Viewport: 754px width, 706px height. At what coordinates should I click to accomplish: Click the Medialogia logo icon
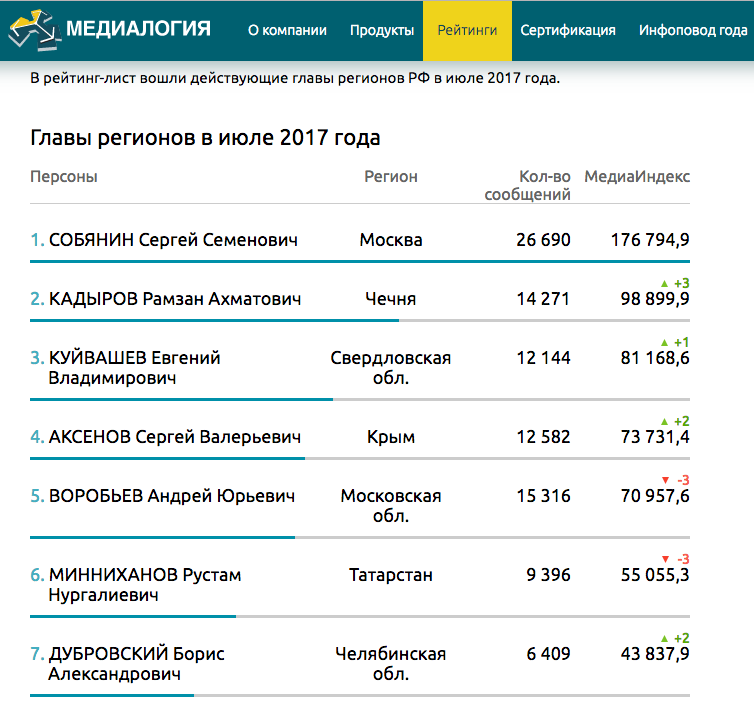point(35,31)
